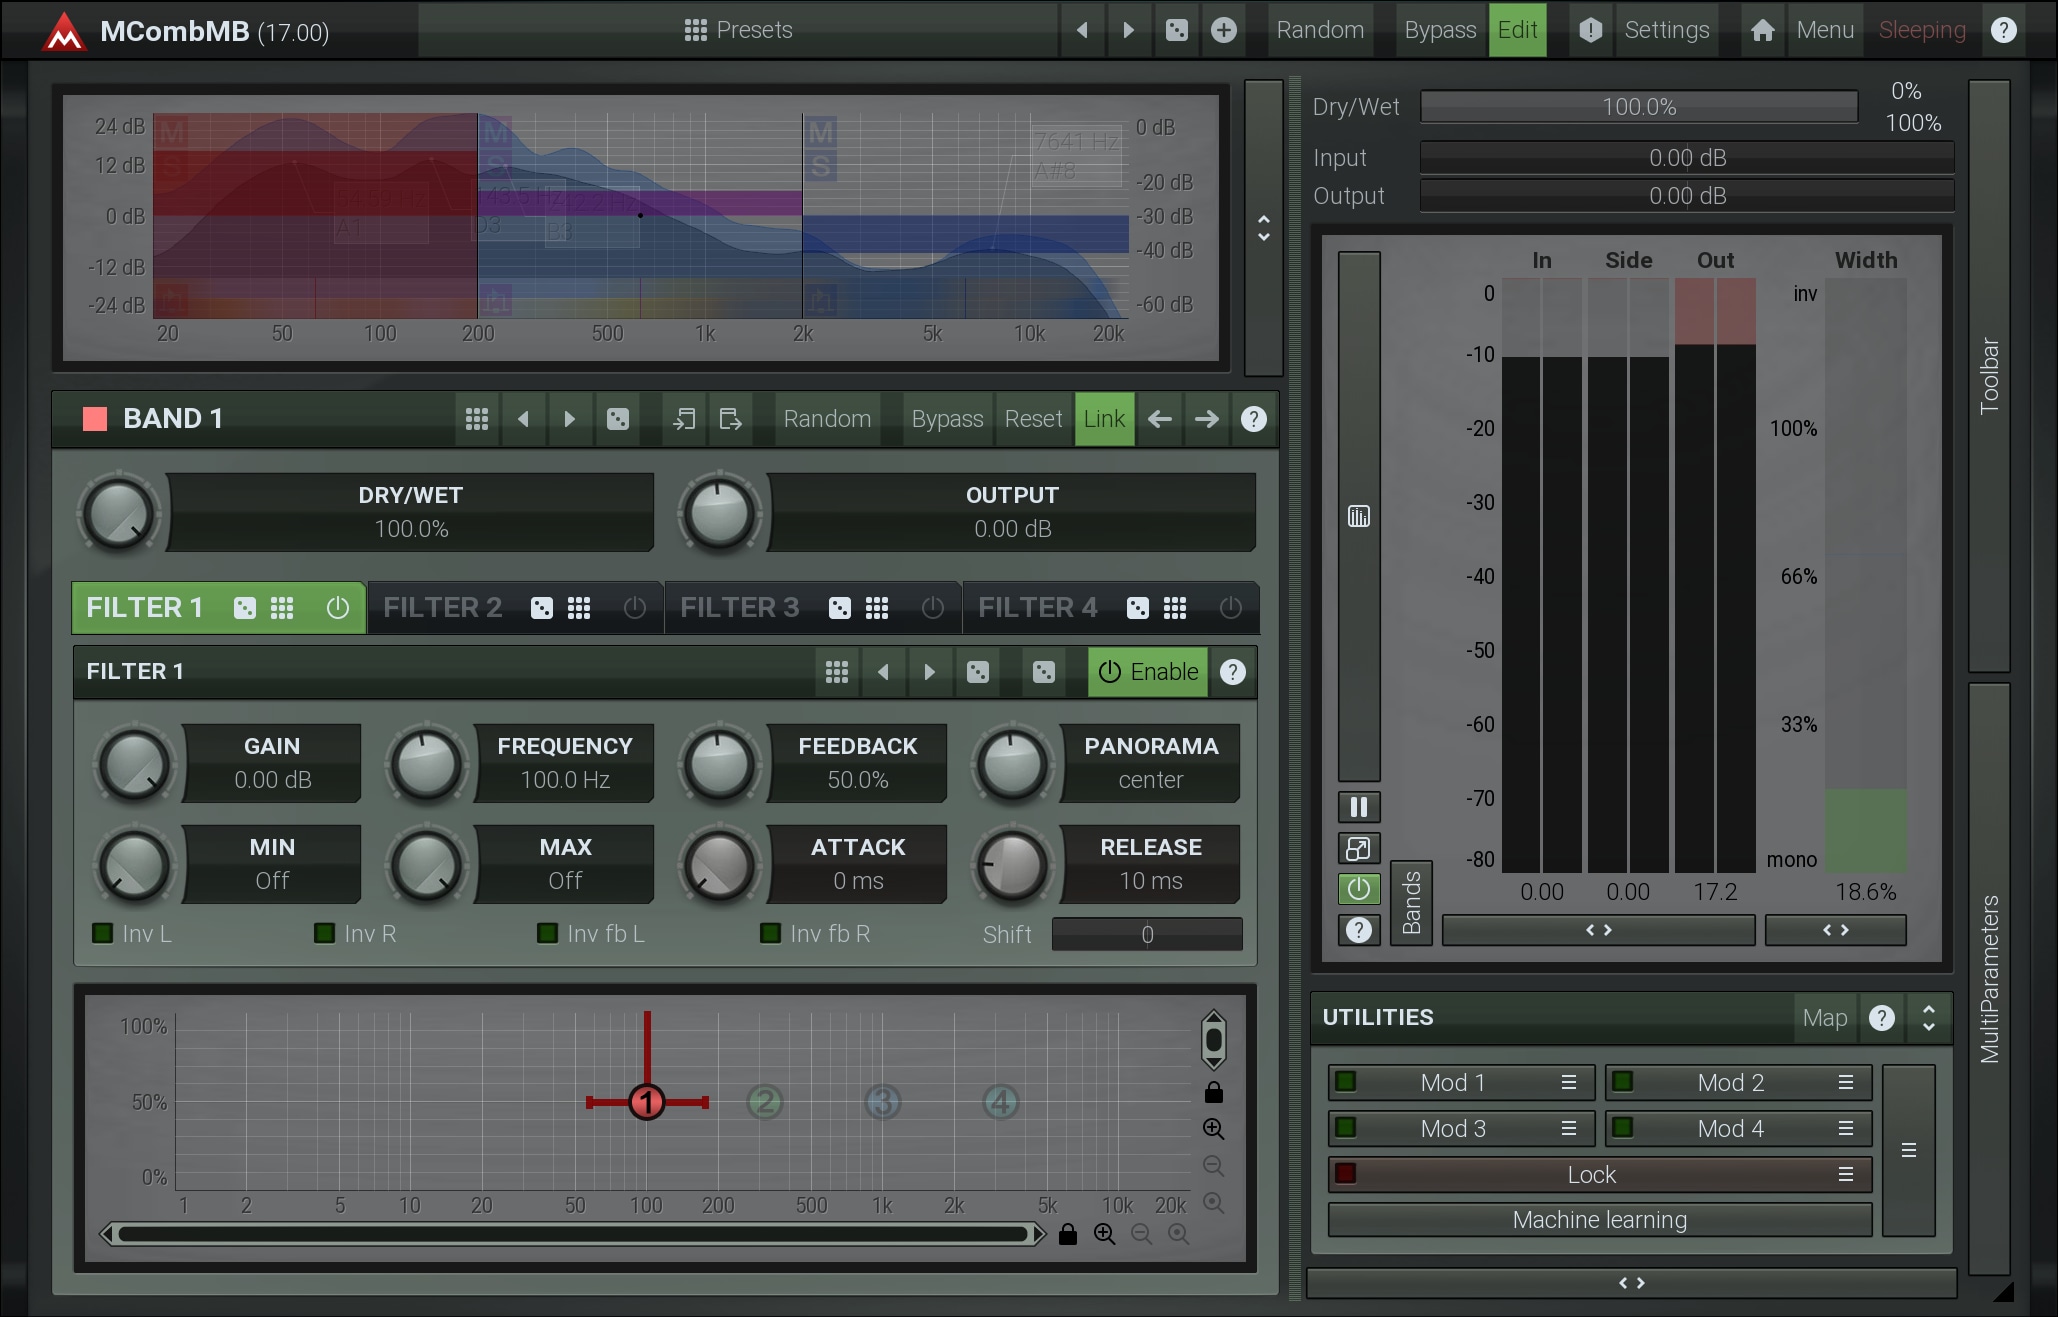Click the Band 1 paste preset icon
This screenshot has width=2058, height=1317.
pyautogui.click(x=730, y=419)
